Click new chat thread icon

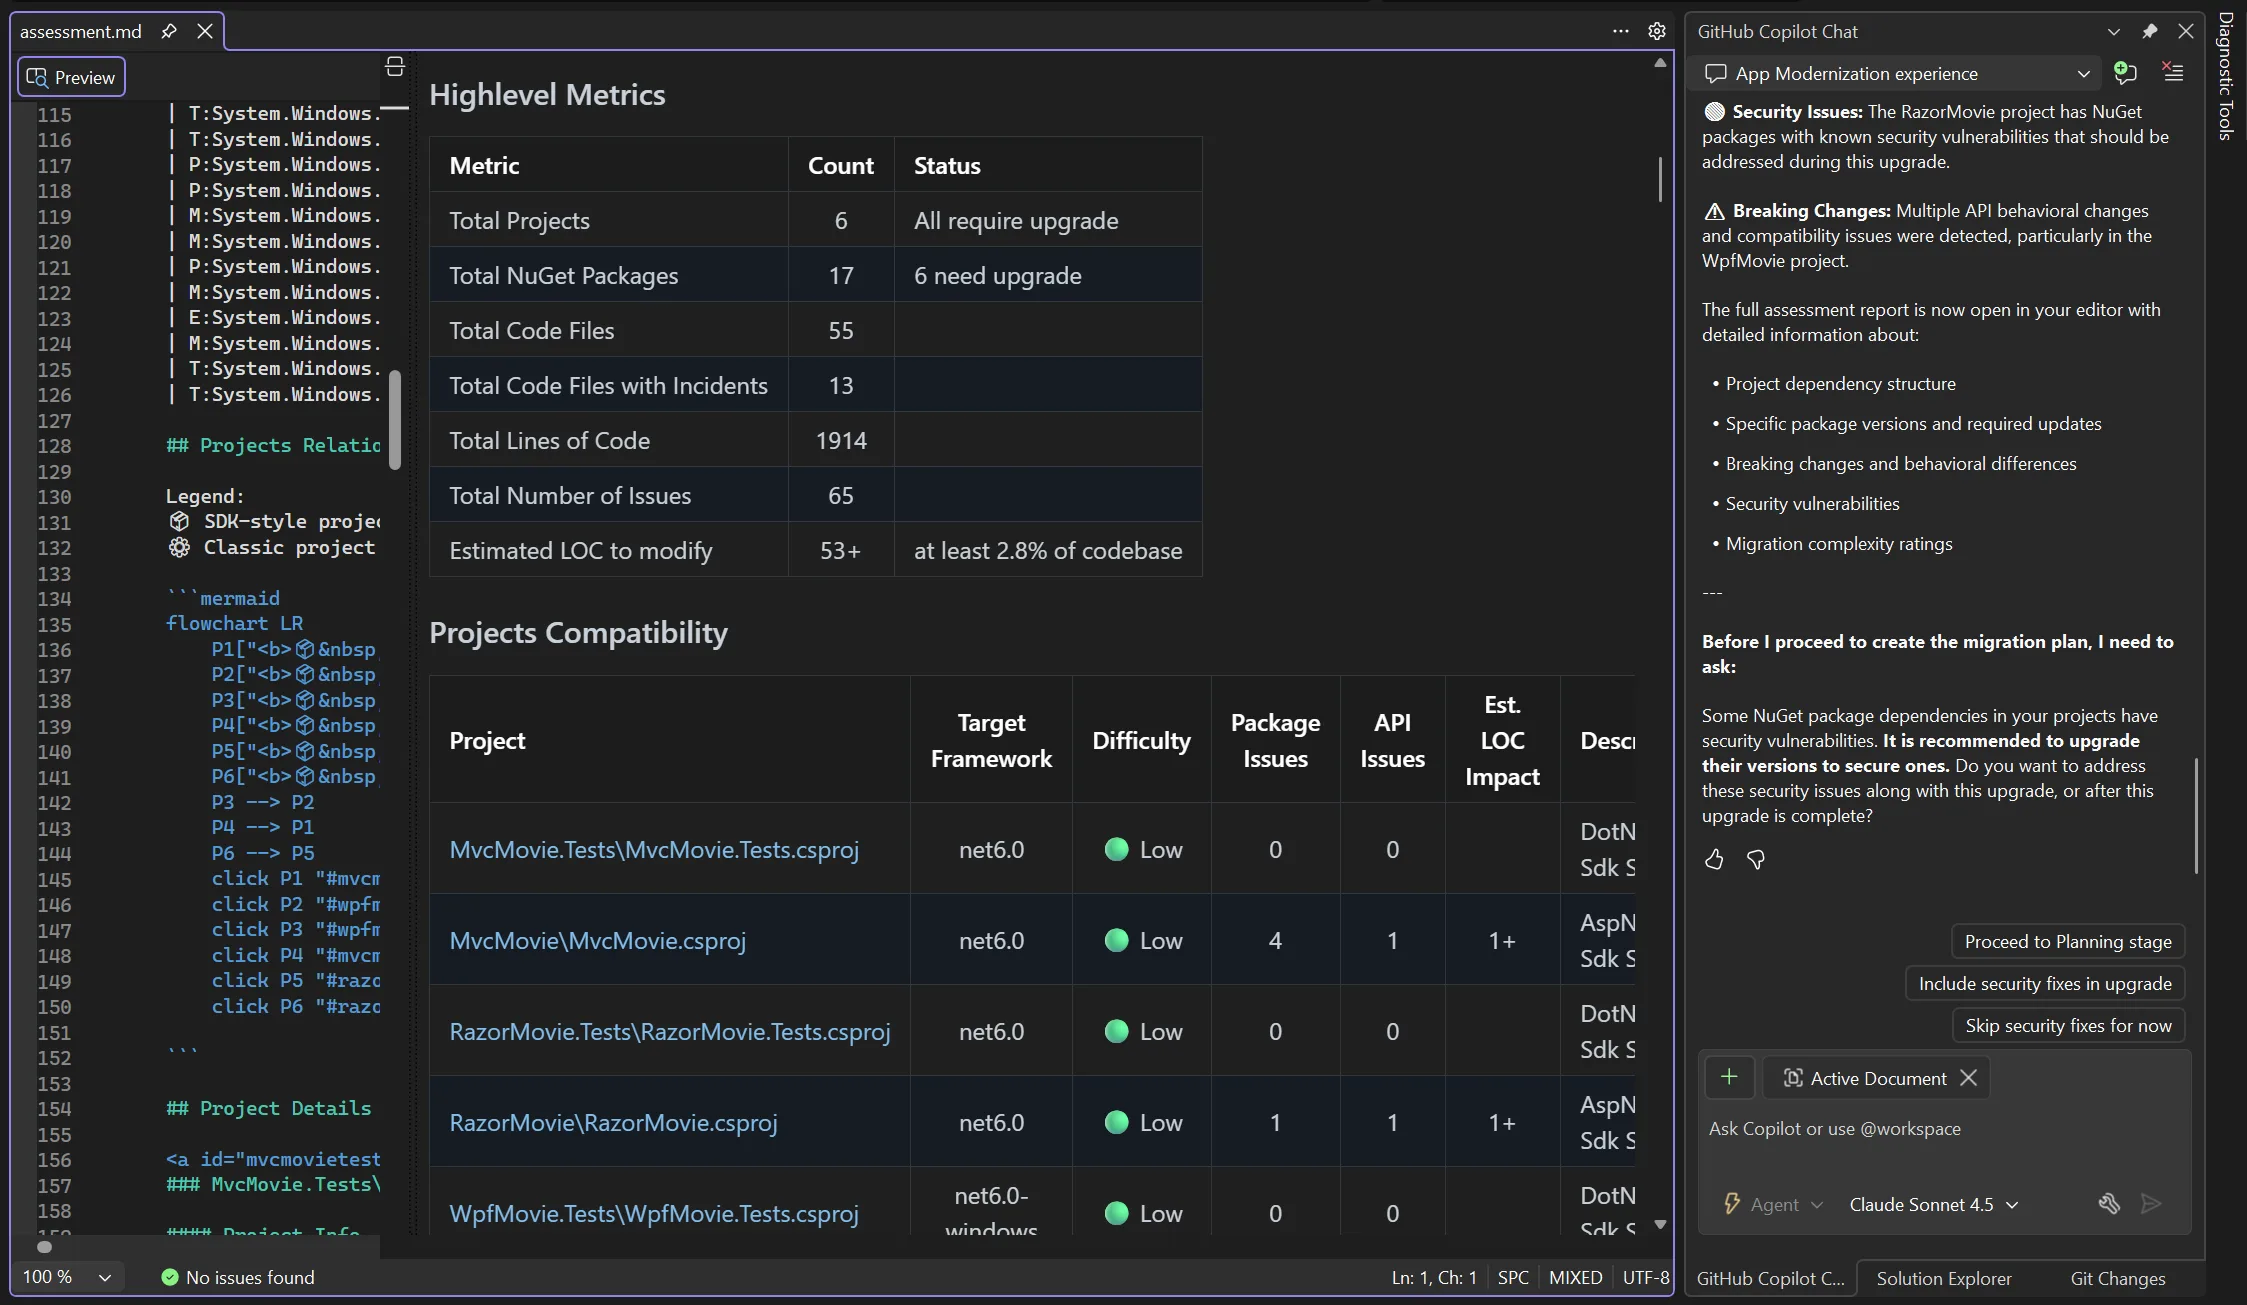point(2125,73)
